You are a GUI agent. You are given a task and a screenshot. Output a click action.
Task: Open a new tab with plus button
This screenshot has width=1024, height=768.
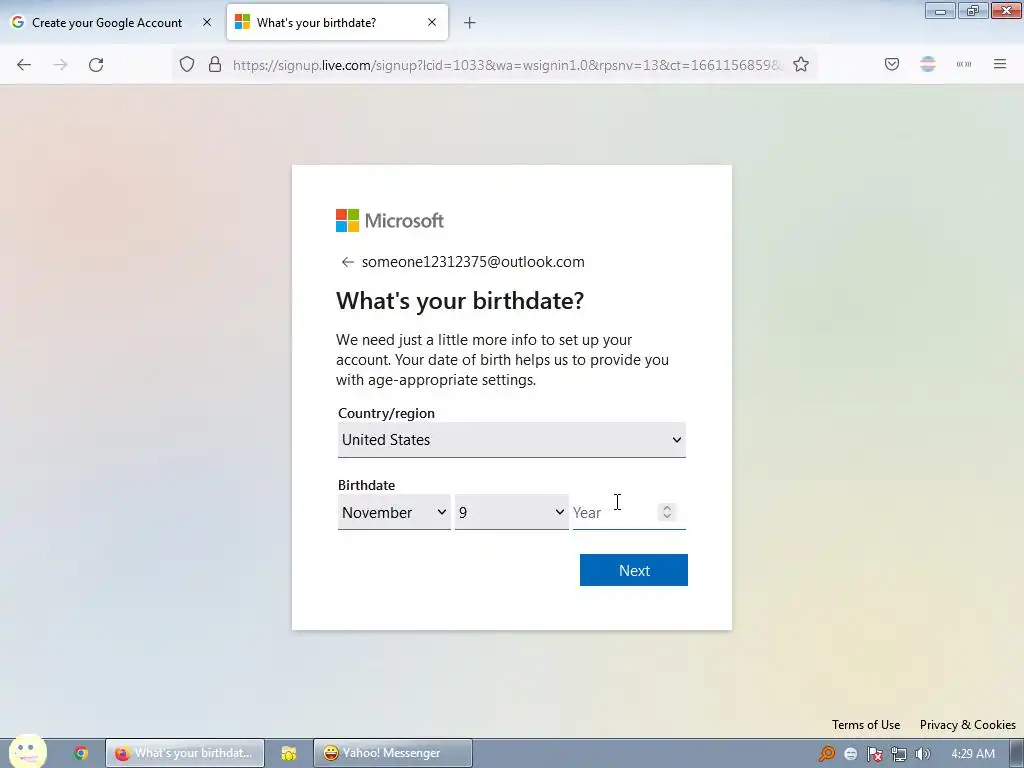(470, 23)
